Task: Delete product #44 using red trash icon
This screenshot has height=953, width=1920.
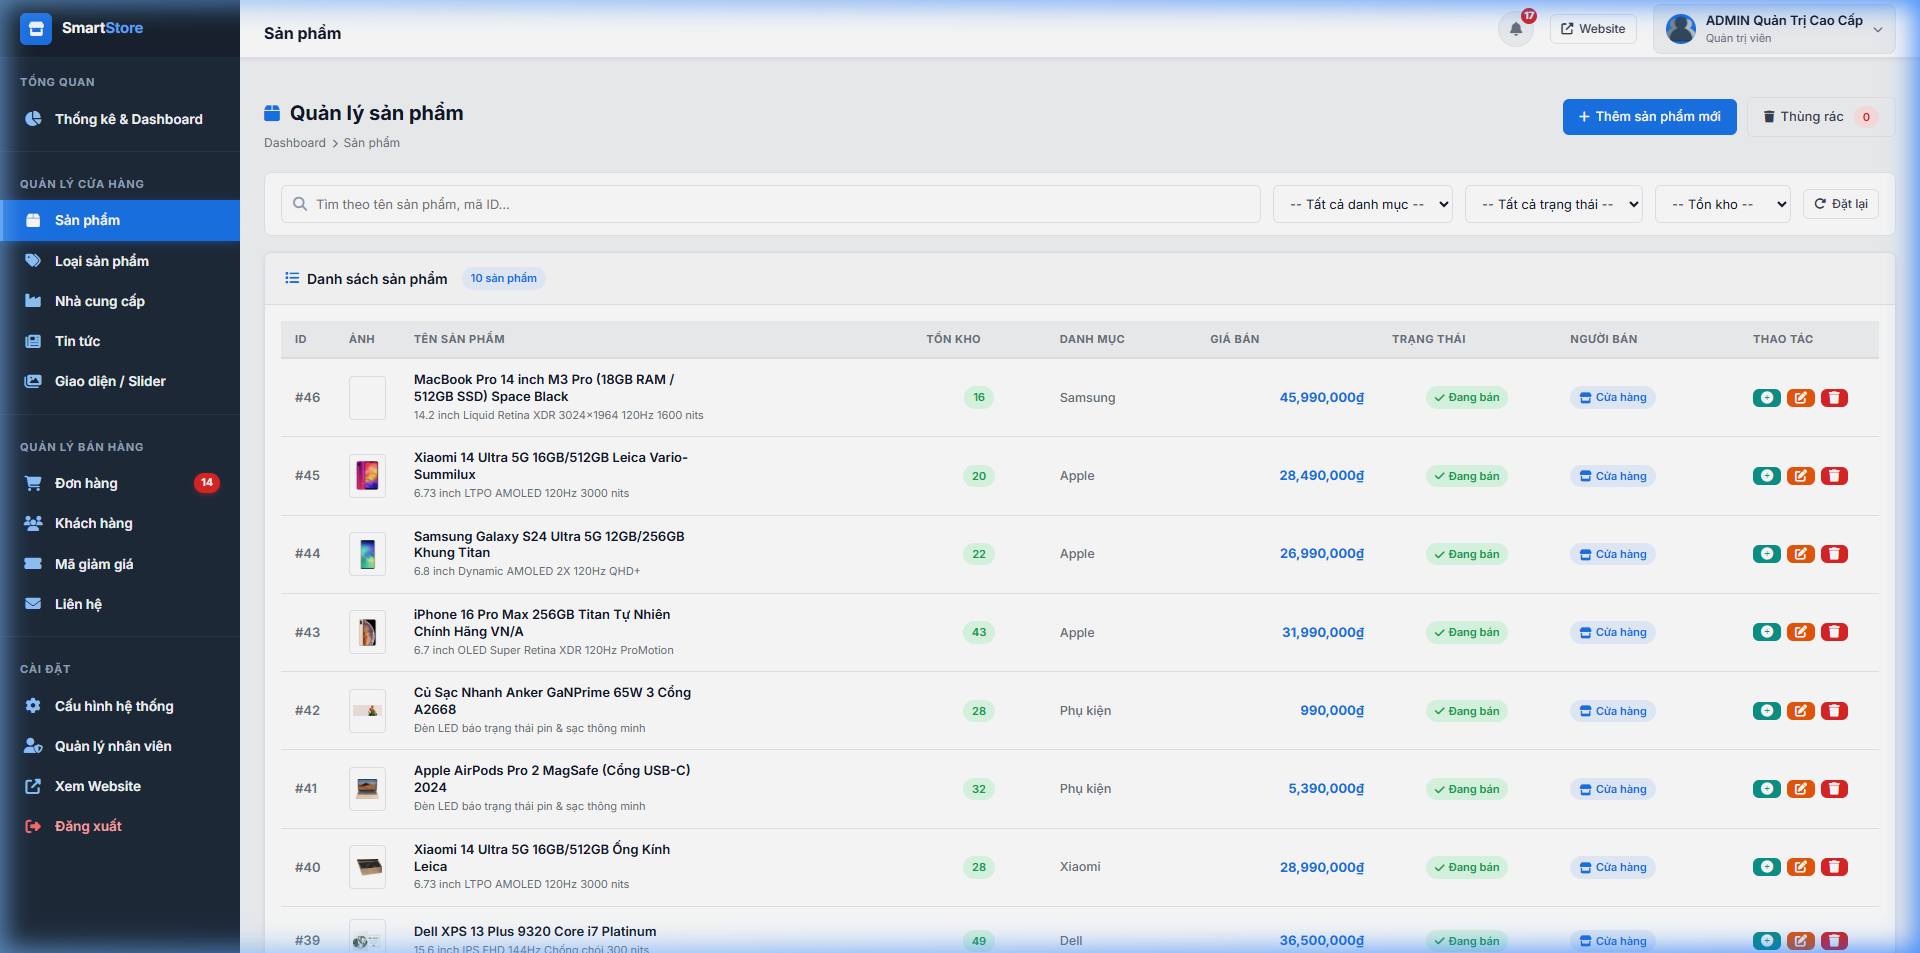Action: [x=1834, y=554]
